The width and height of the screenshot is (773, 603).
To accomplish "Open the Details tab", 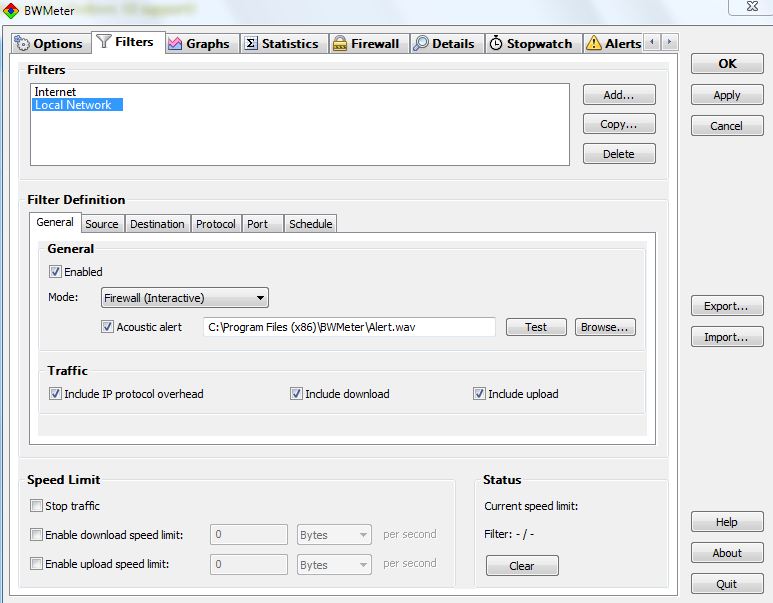I will click(x=447, y=43).
